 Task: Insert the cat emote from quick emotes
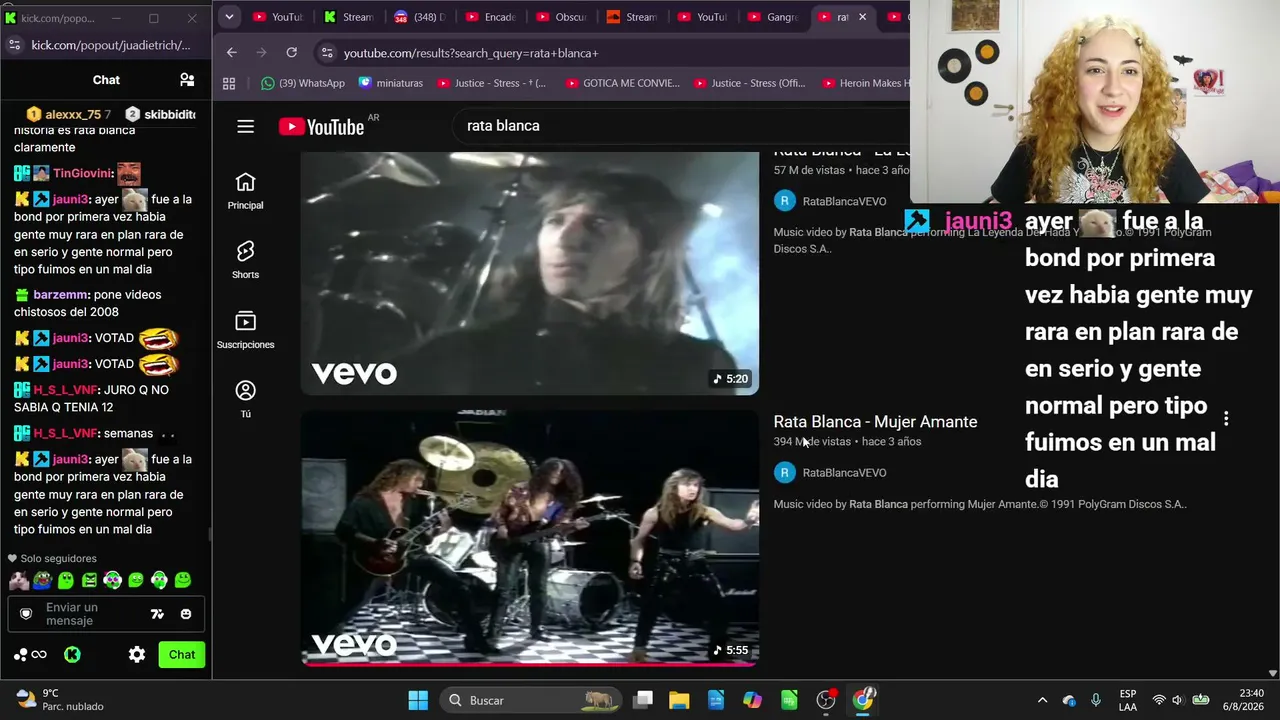(x=19, y=580)
